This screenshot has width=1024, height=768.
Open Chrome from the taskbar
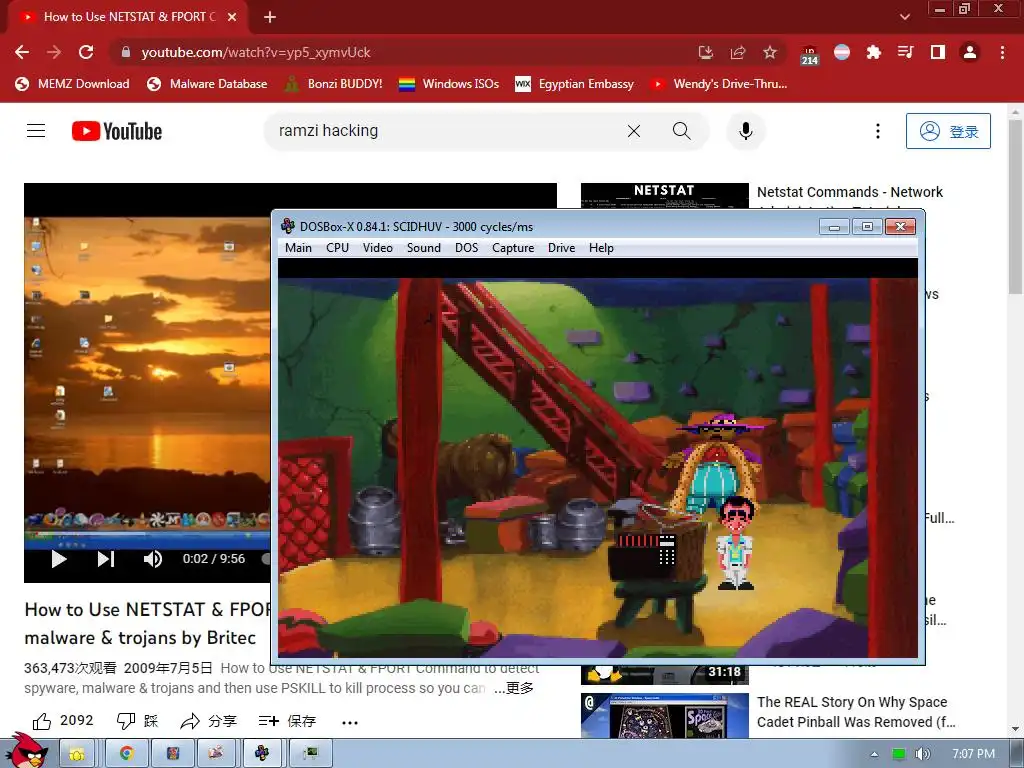point(127,754)
